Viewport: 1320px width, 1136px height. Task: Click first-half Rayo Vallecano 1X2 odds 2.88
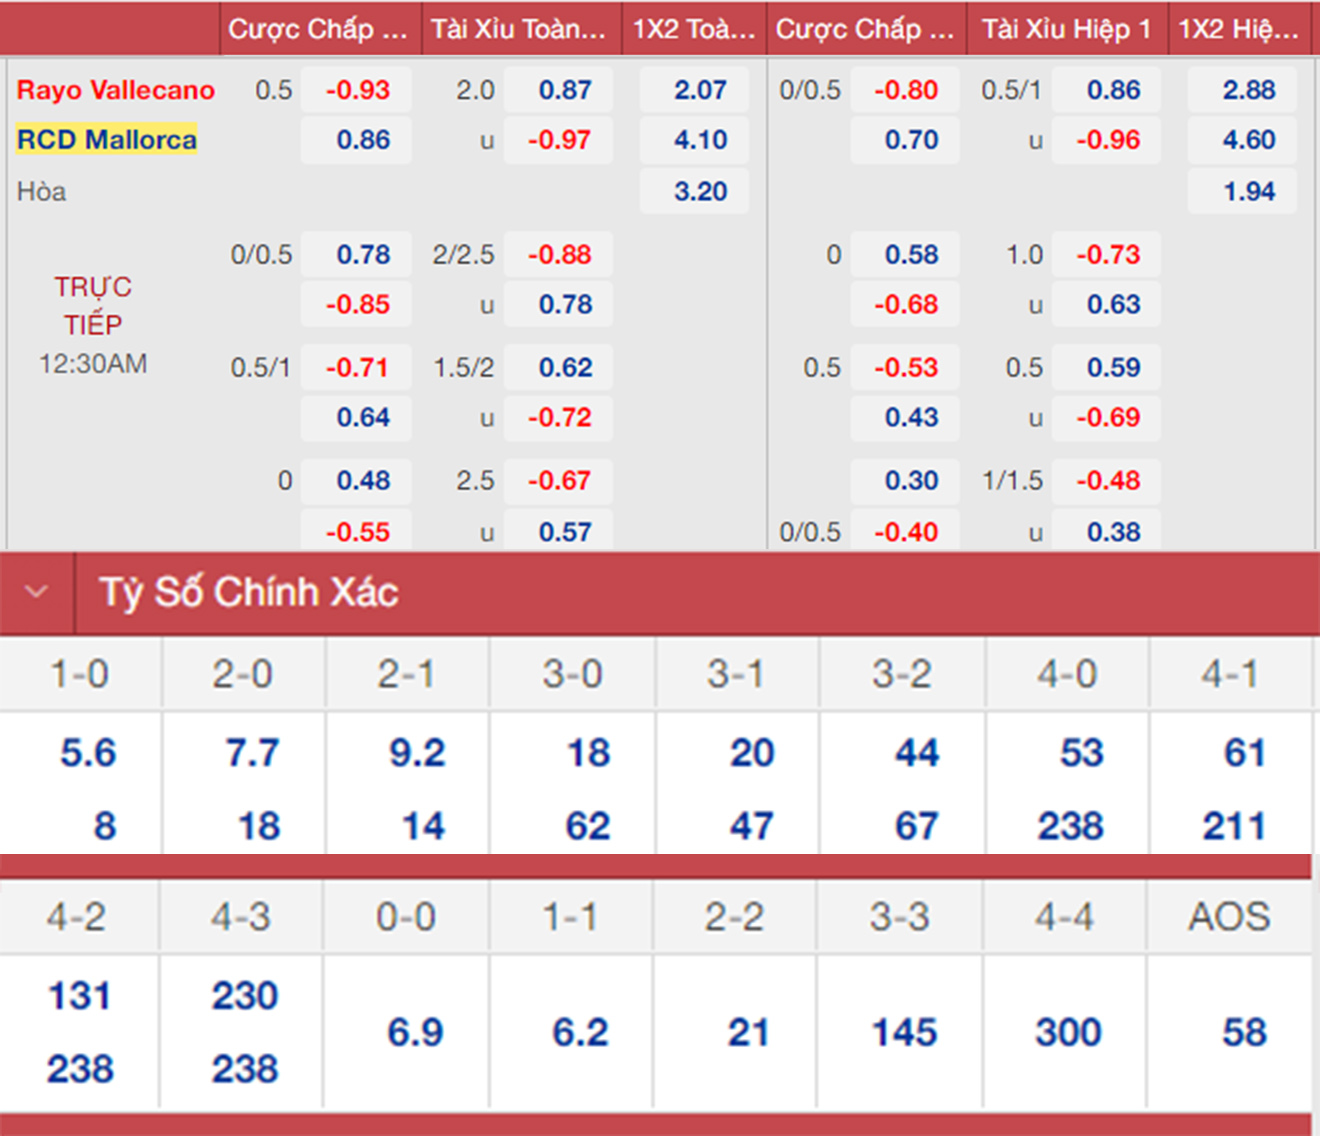click(1247, 90)
